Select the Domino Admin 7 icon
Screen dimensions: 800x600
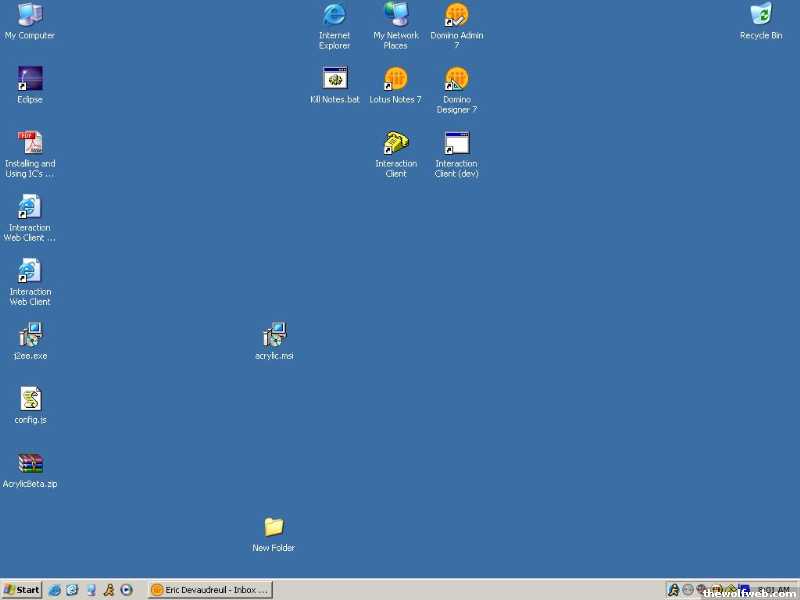tap(457, 16)
